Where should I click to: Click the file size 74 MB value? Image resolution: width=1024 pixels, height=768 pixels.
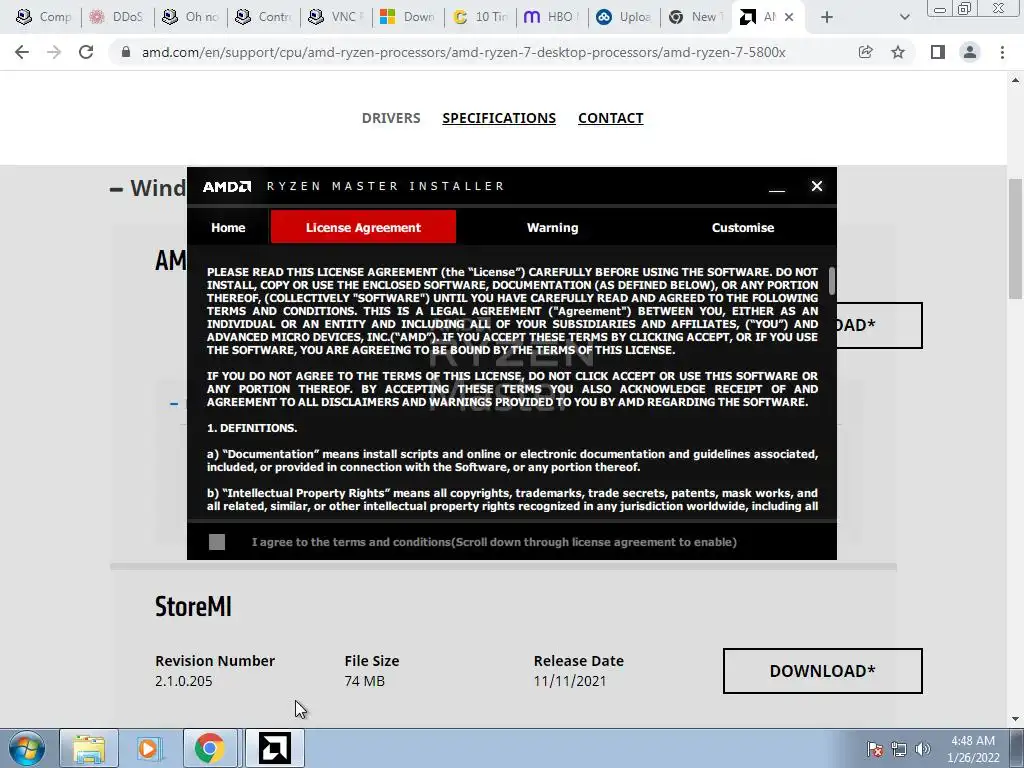(x=364, y=680)
